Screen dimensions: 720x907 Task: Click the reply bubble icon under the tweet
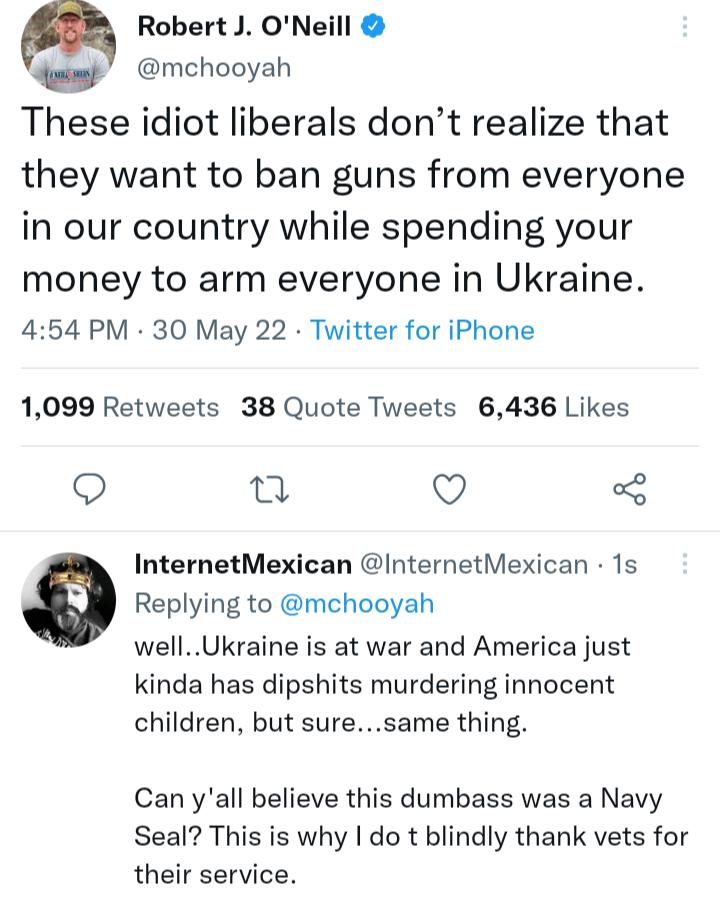pos(91,489)
